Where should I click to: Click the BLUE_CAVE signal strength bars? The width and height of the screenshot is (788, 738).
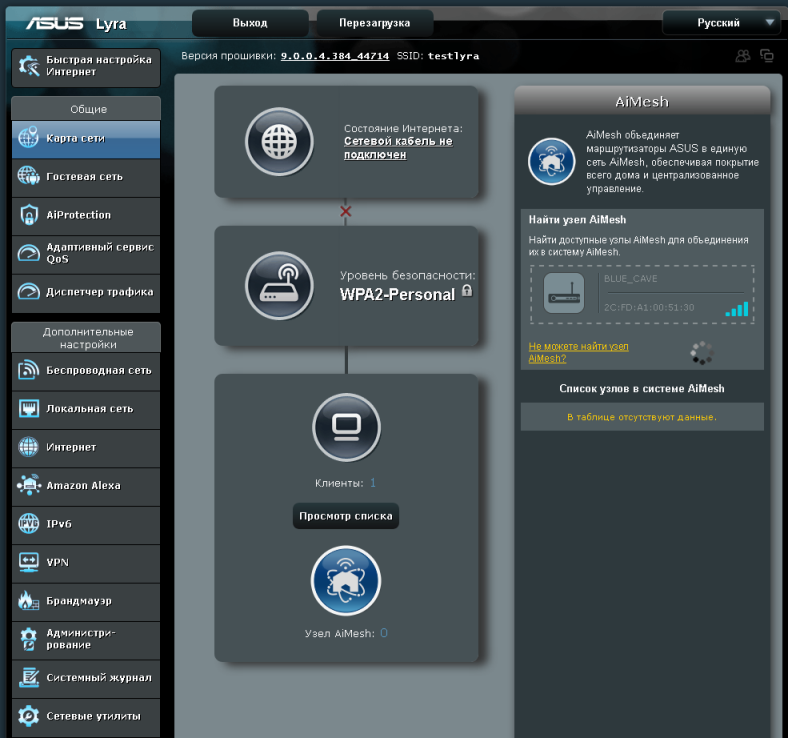[x=737, y=308]
